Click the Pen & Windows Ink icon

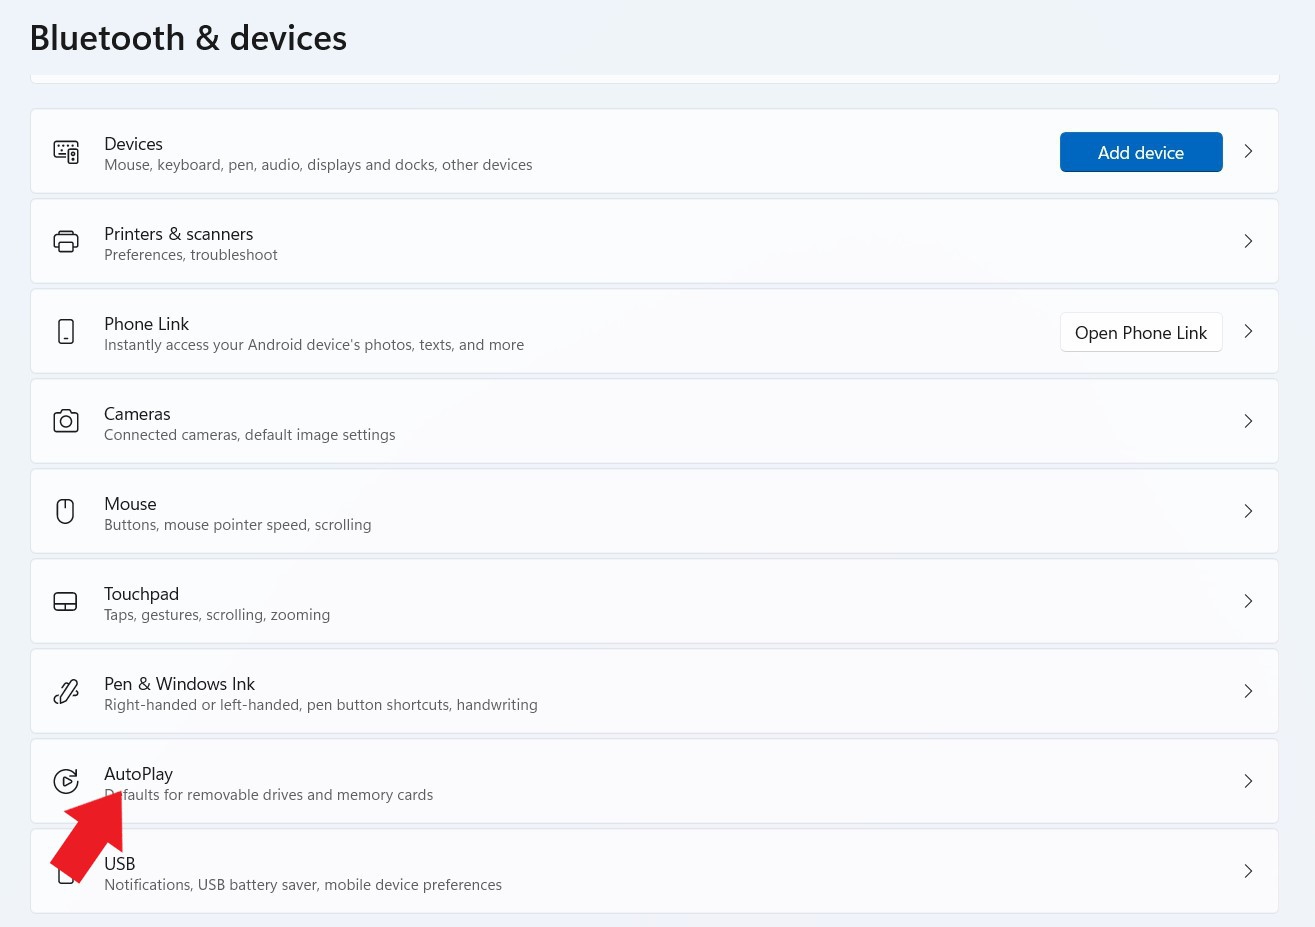tap(66, 691)
